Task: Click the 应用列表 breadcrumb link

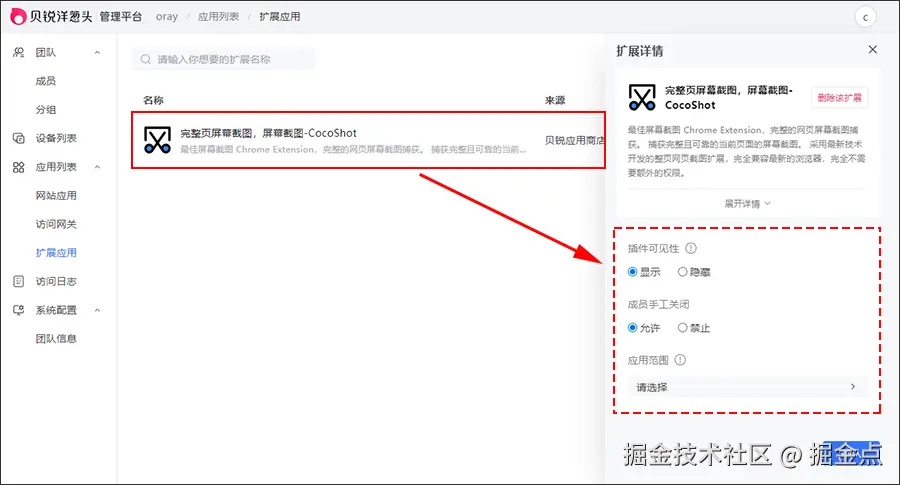Action: pos(218,17)
